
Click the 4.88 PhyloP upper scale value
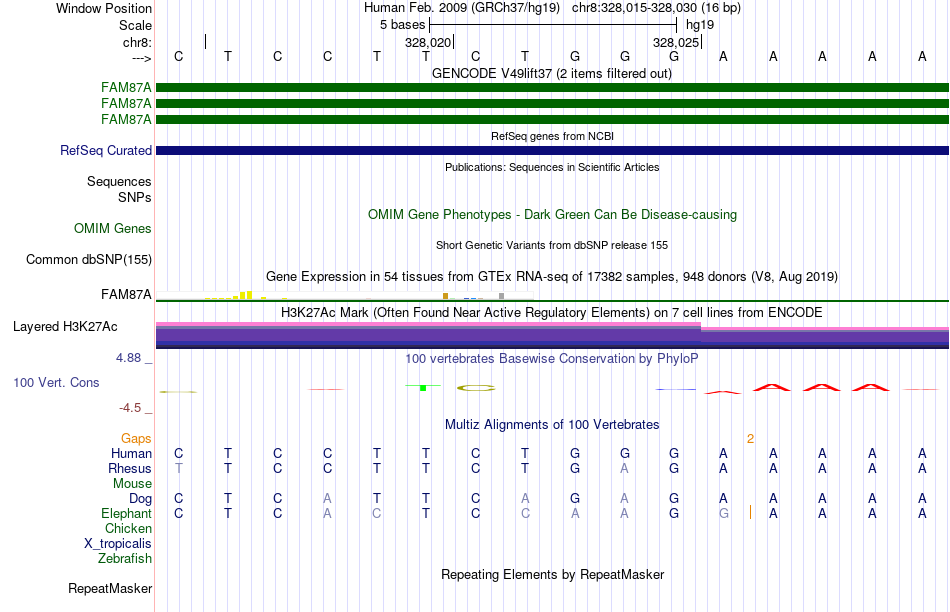[x=128, y=358]
